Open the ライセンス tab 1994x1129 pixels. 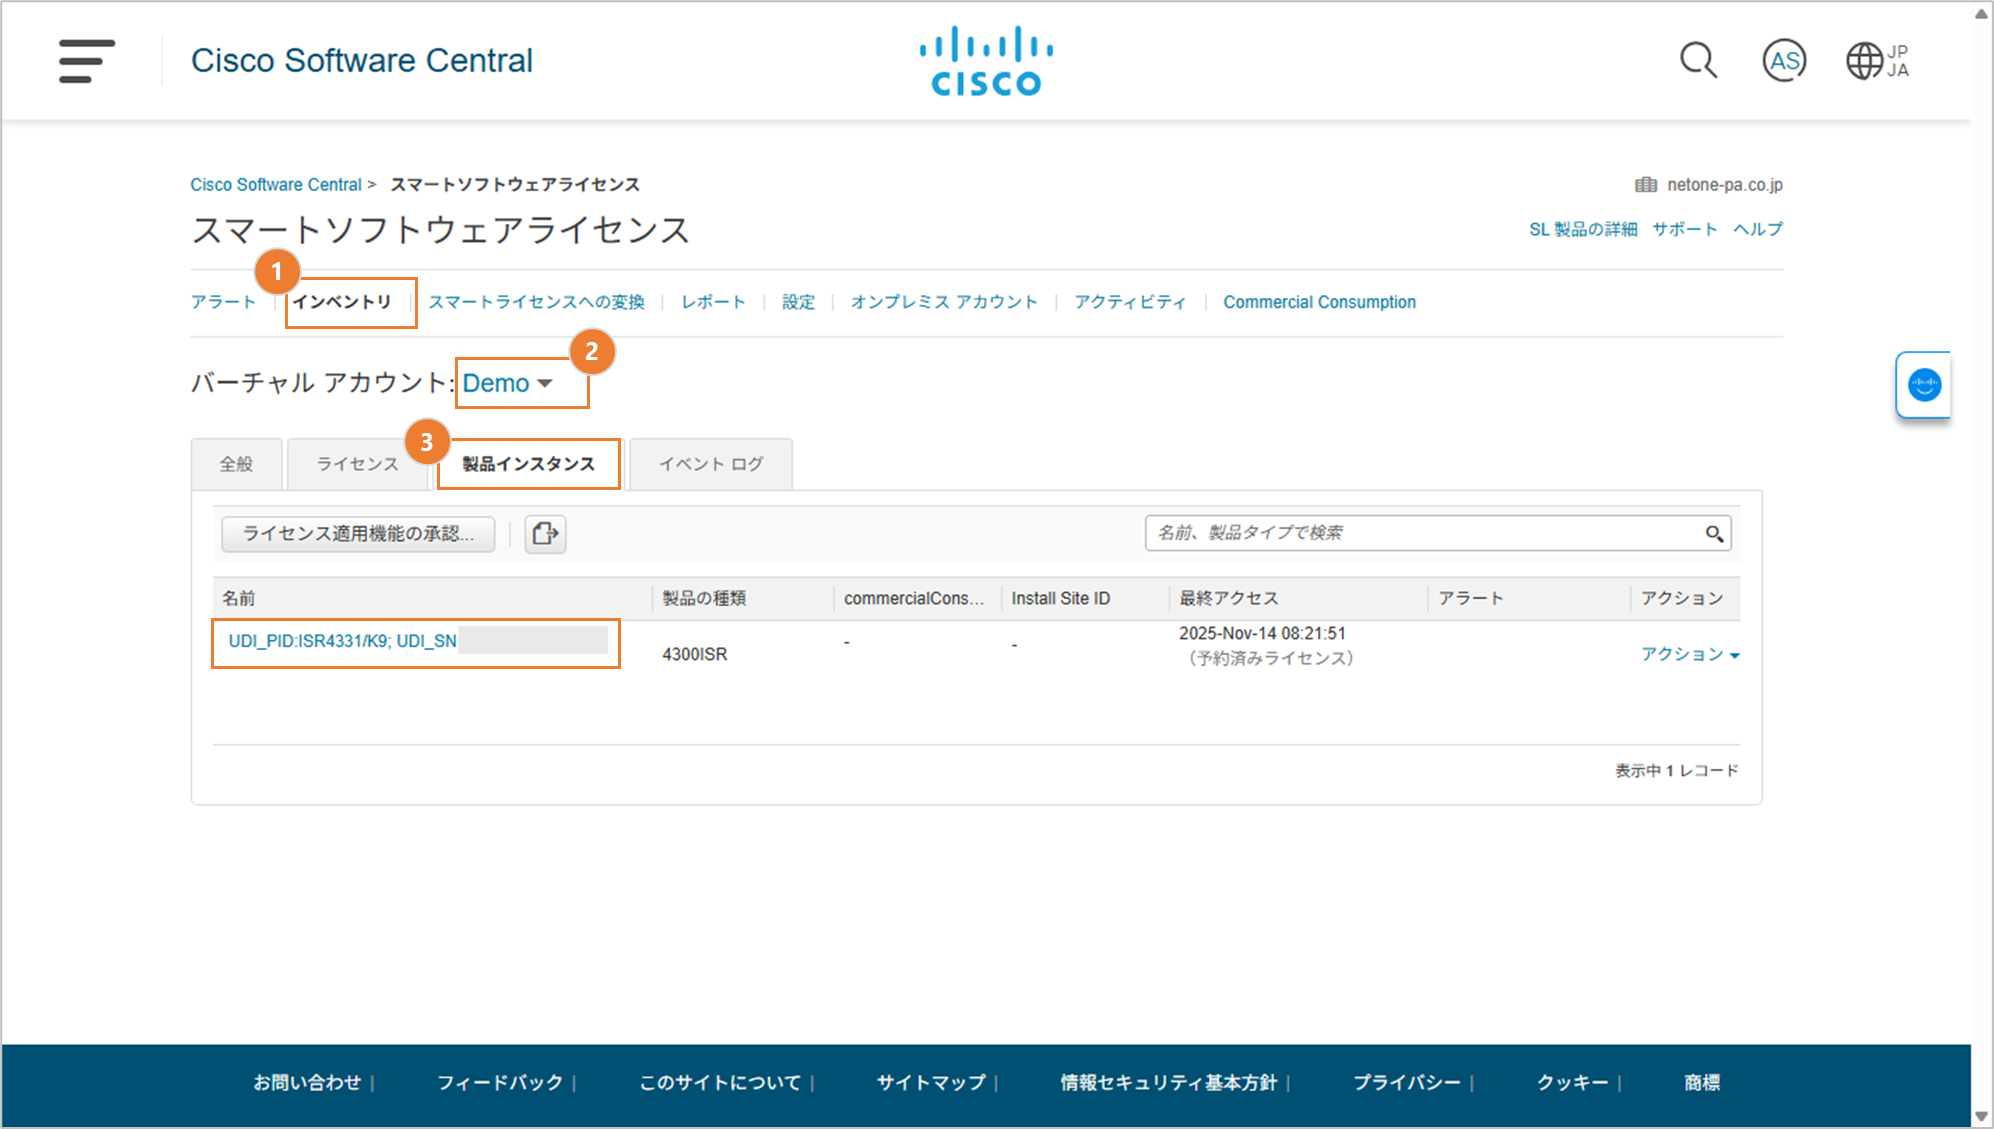(x=357, y=464)
